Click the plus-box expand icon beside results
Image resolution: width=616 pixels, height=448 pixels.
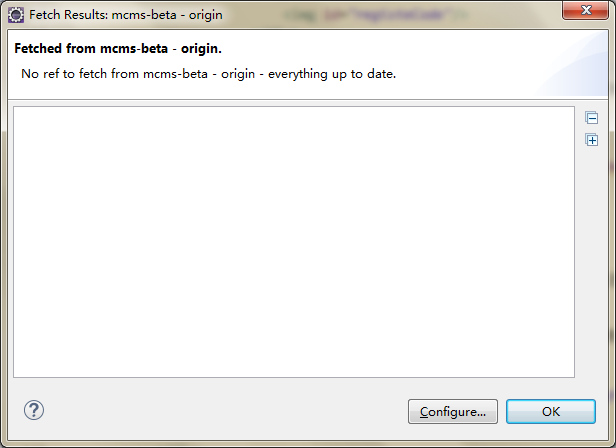[592, 140]
